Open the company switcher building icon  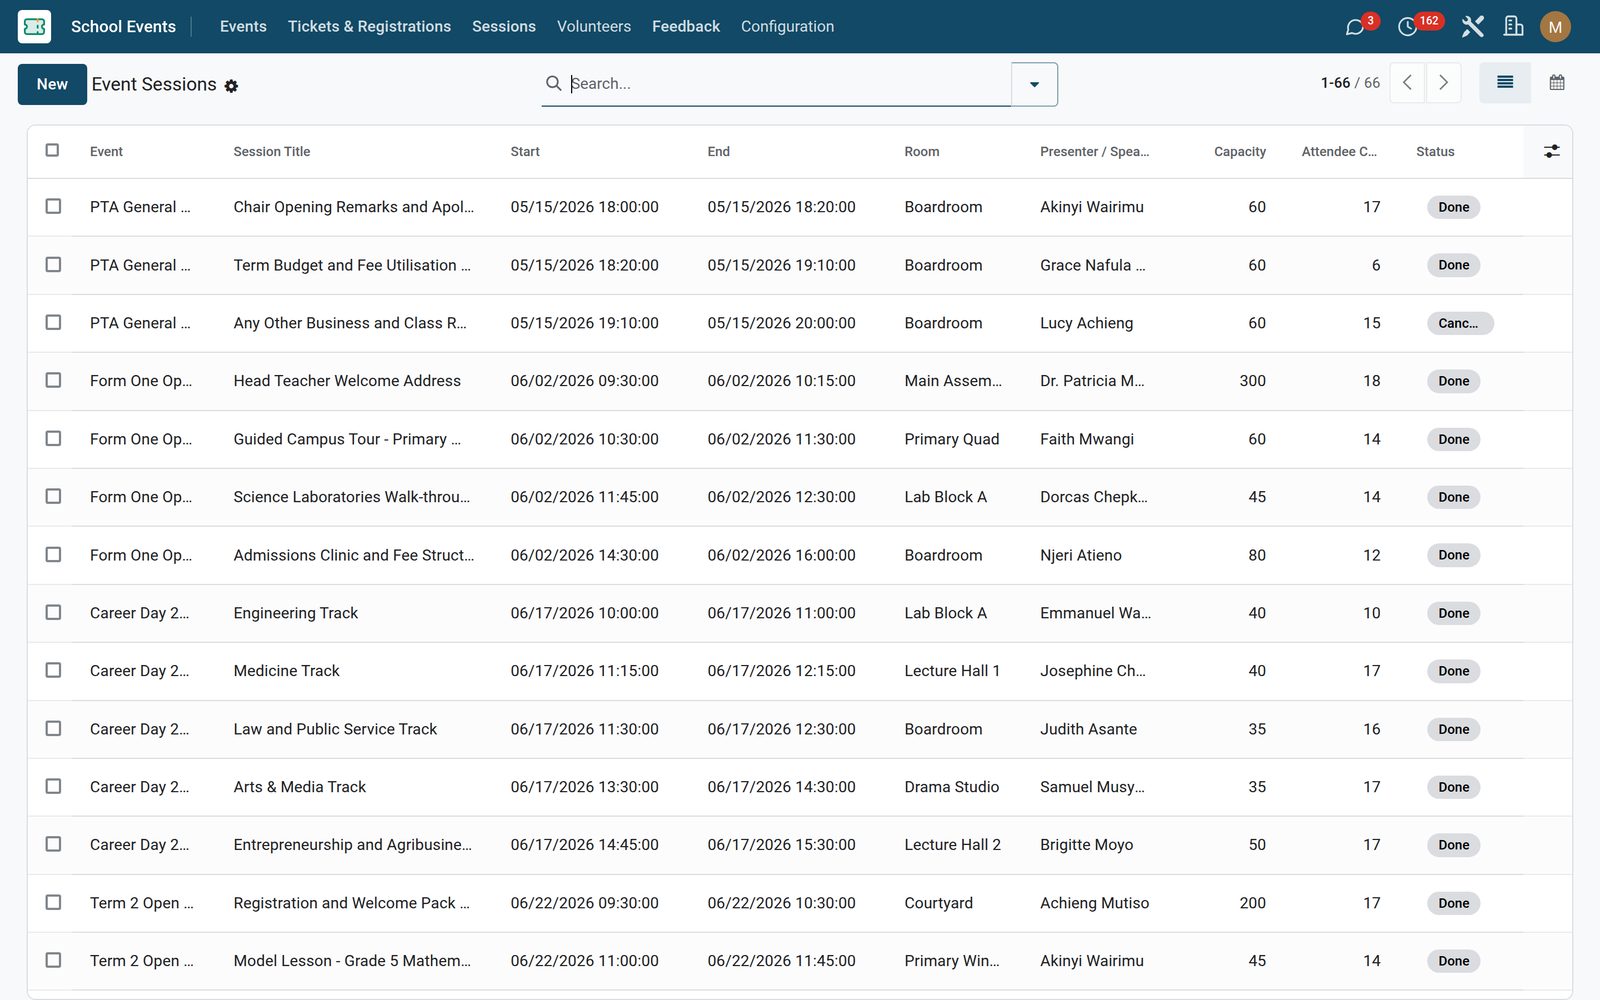point(1513,27)
